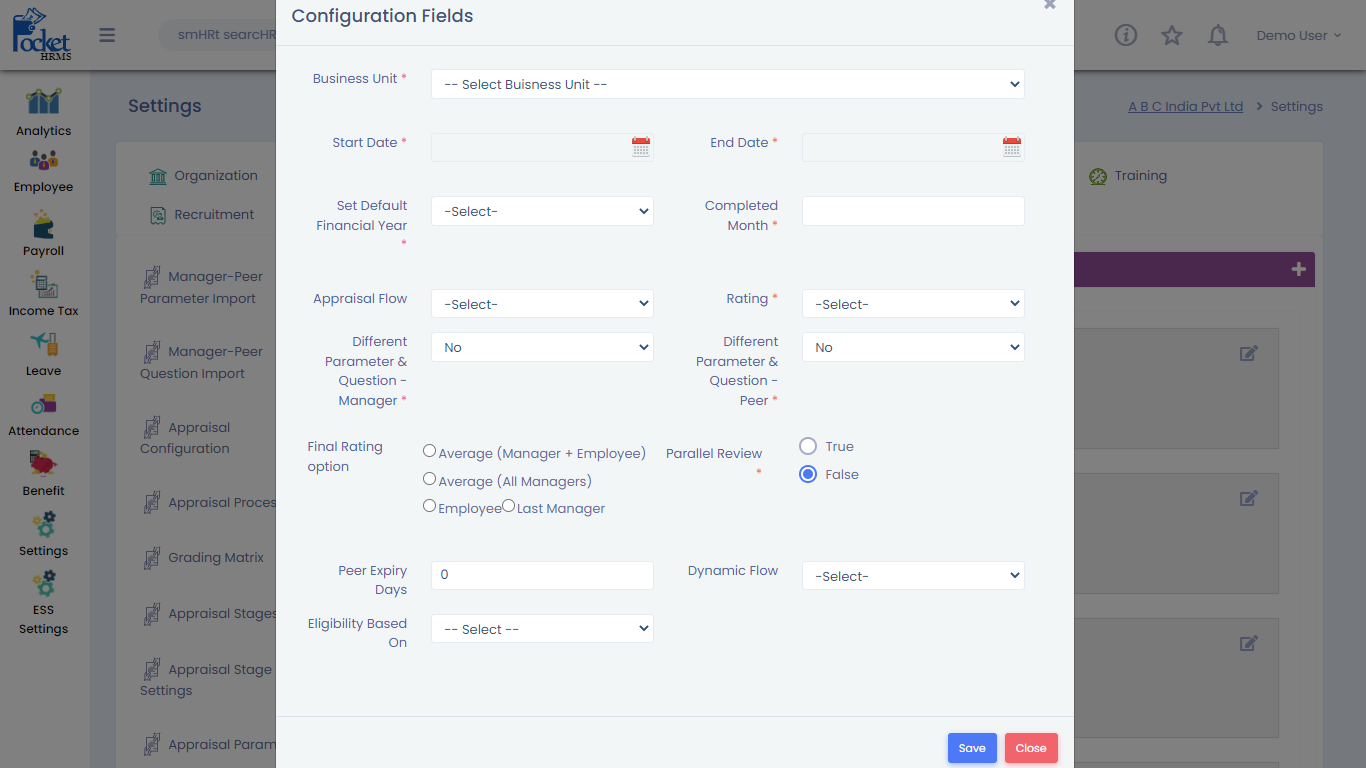The height and width of the screenshot is (768, 1366).
Task: Open the Attendance sidebar module
Action: (43, 414)
